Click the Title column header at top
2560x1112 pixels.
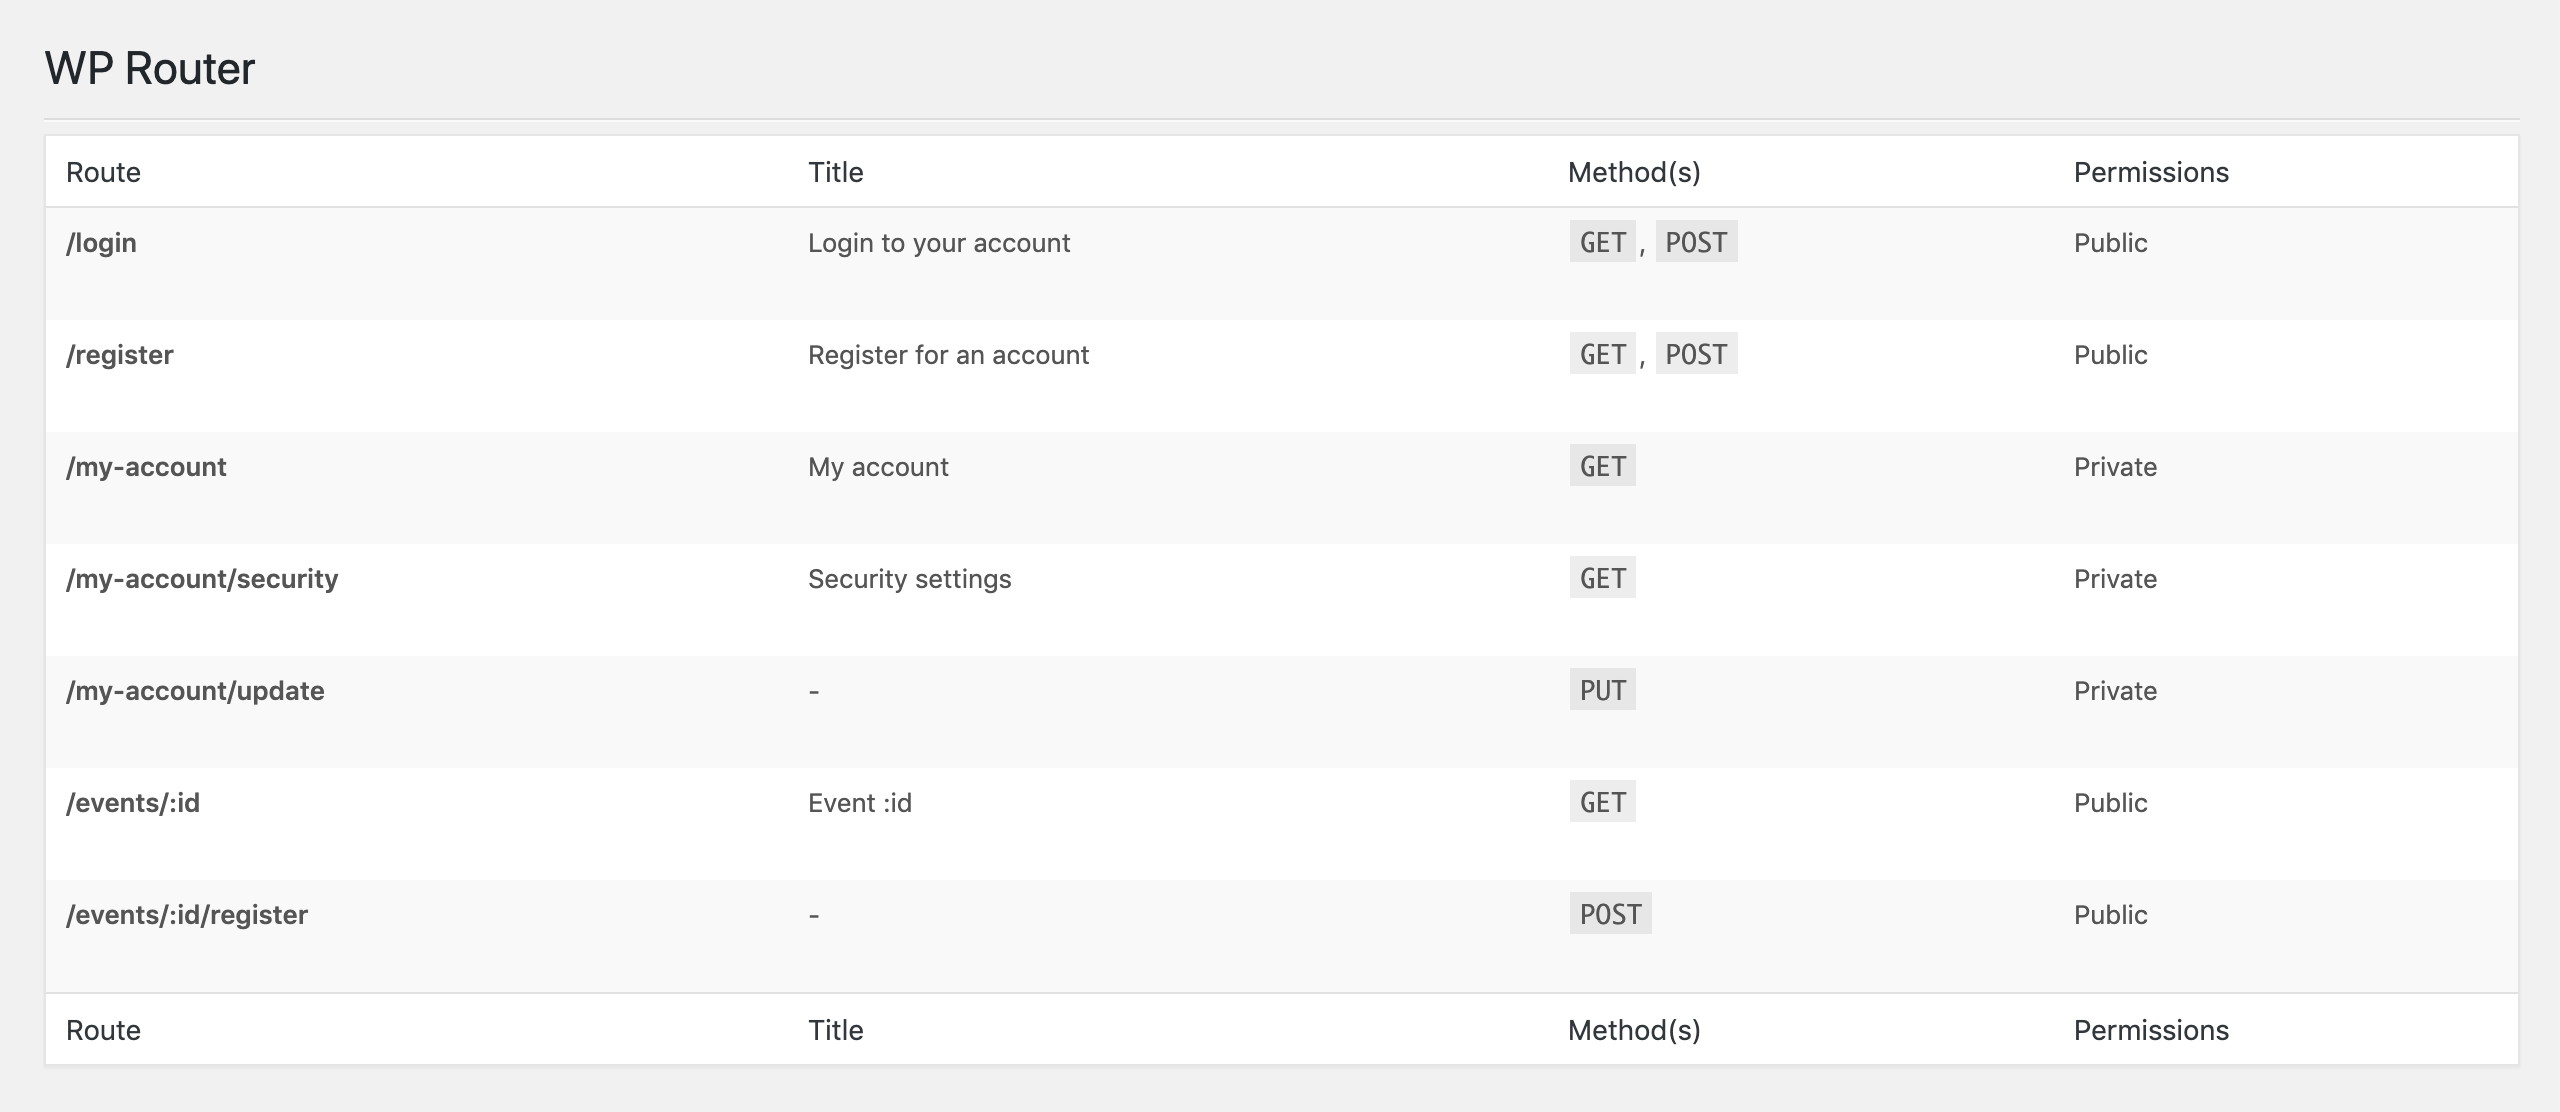[x=835, y=172]
